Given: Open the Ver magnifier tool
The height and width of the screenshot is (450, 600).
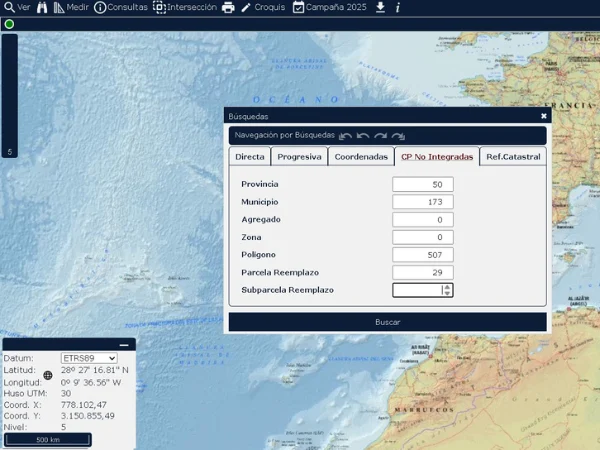Looking at the screenshot, I should [x=16, y=7].
